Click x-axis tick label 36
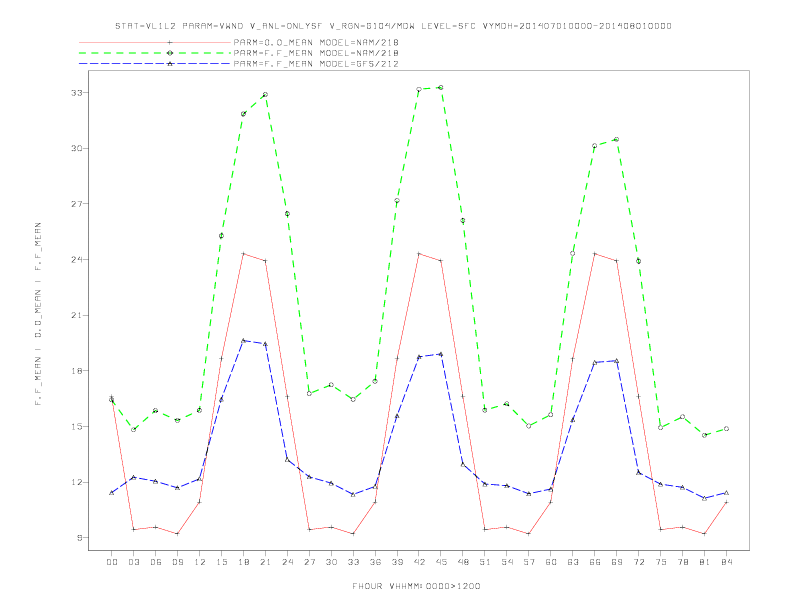The width and height of the screenshot is (792, 612). (375, 562)
